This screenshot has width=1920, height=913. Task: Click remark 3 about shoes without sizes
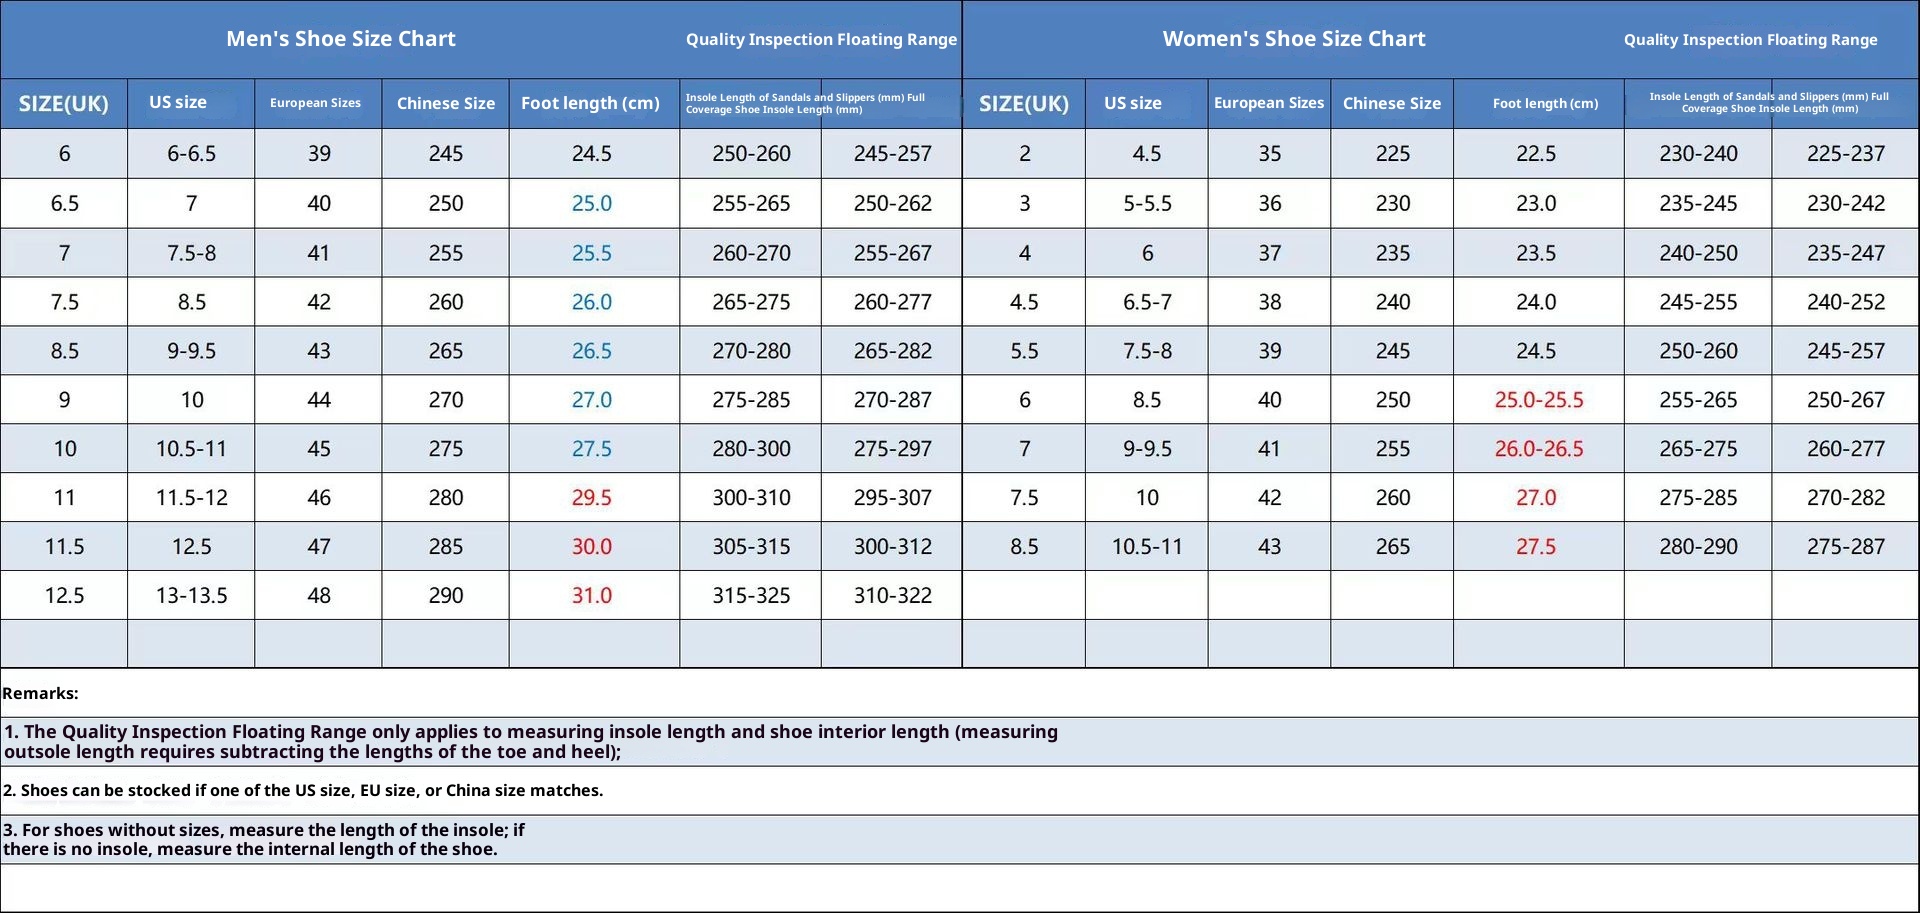click(x=263, y=839)
